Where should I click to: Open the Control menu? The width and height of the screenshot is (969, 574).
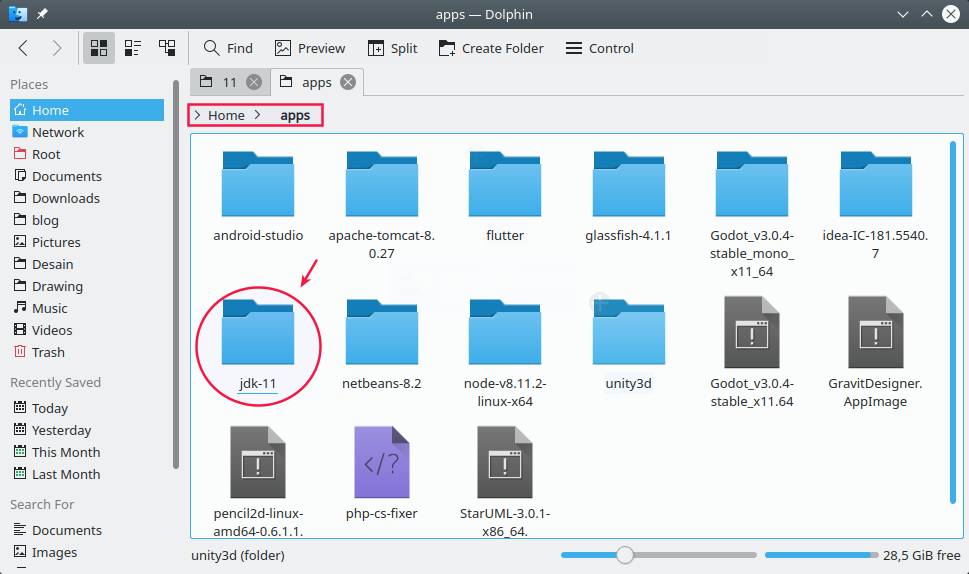click(x=599, y=48)
